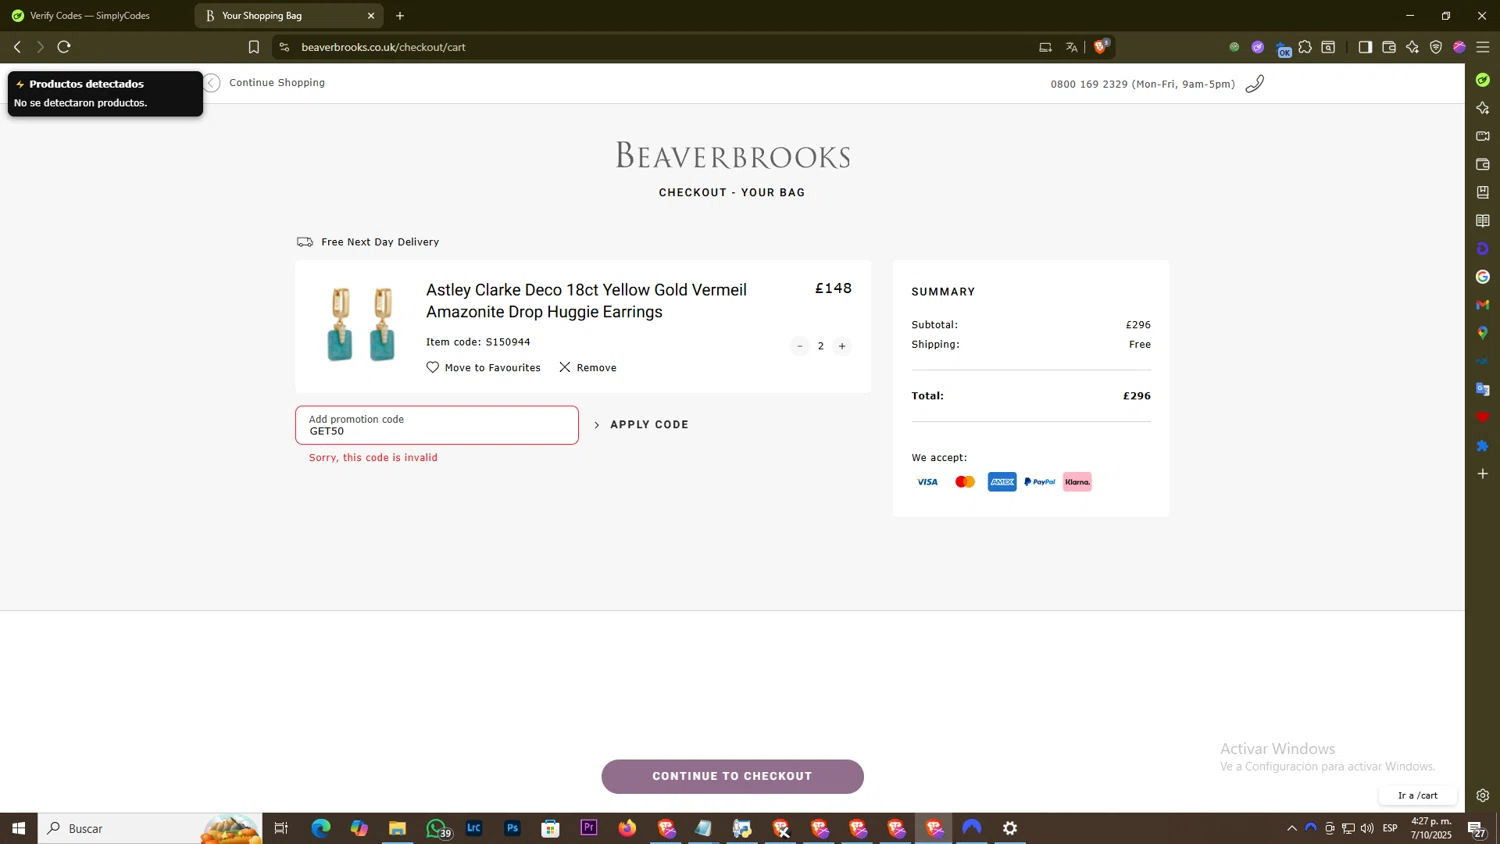
Task: Remove the earrings from the bag
Action: click(x=588, y=368)
